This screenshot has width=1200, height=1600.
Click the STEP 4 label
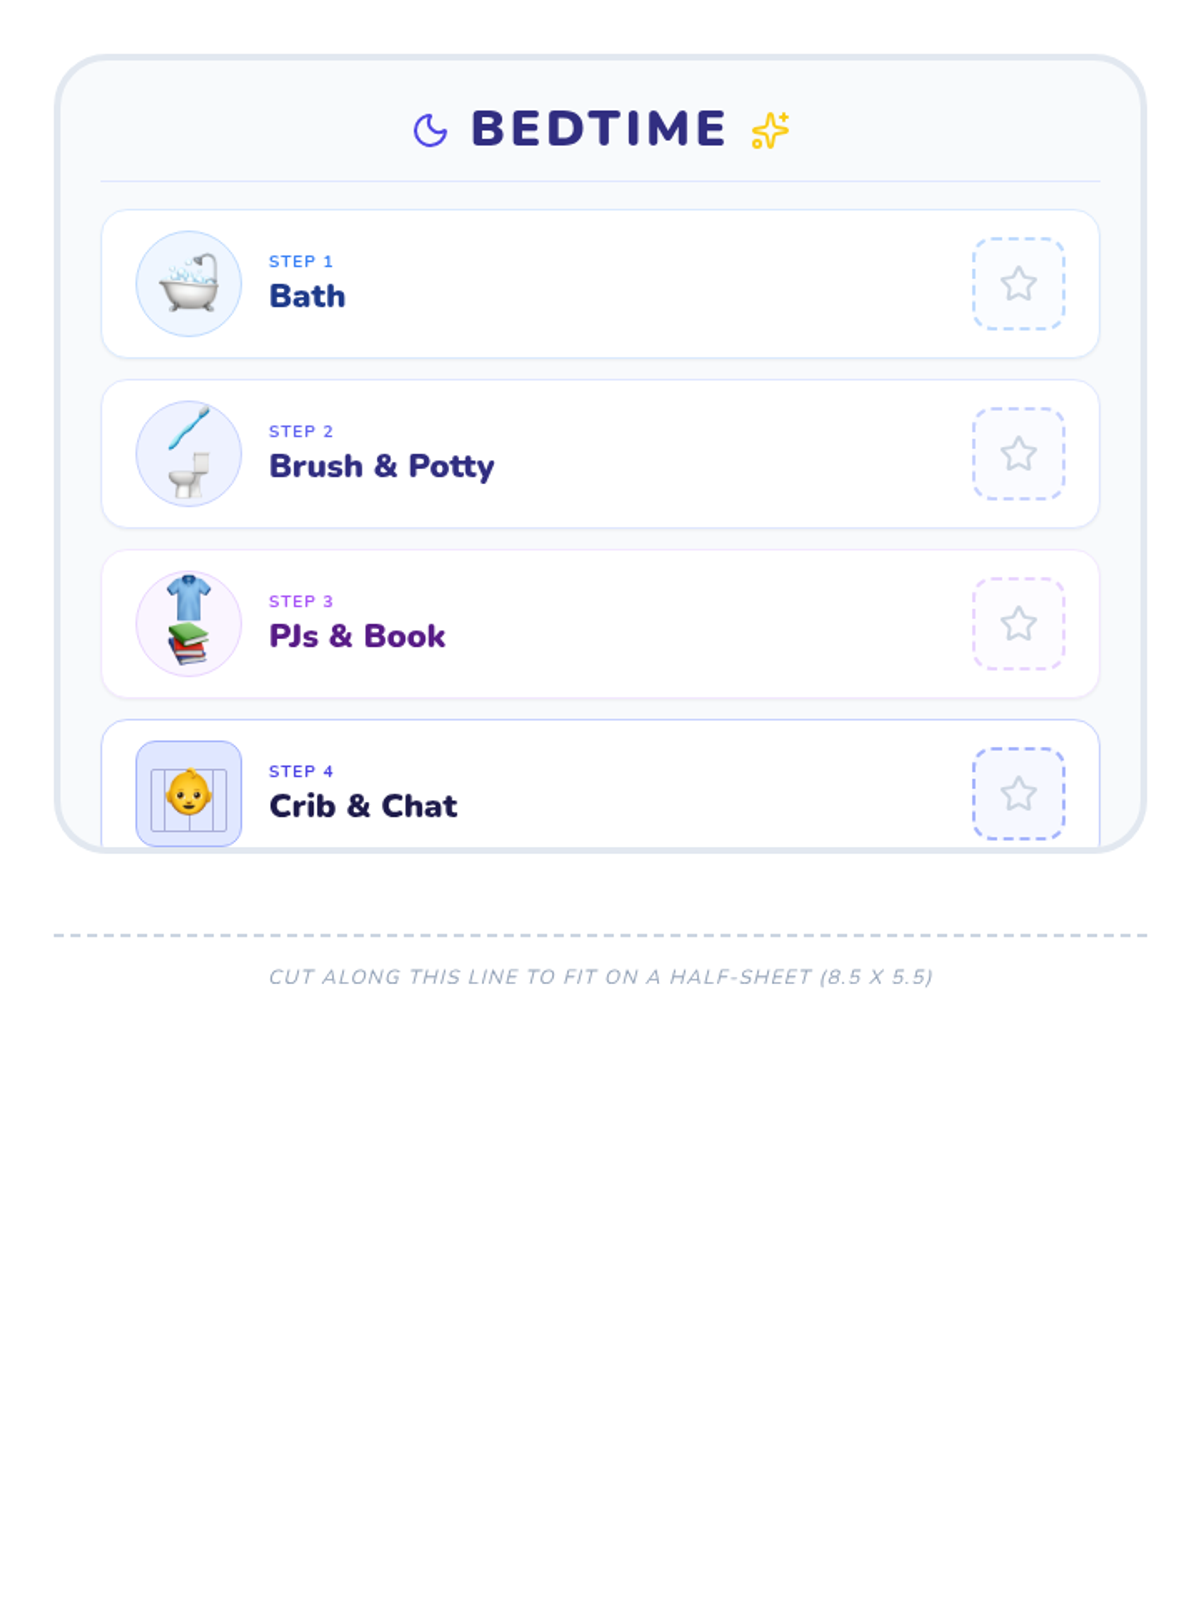click(x=301, y=771)
